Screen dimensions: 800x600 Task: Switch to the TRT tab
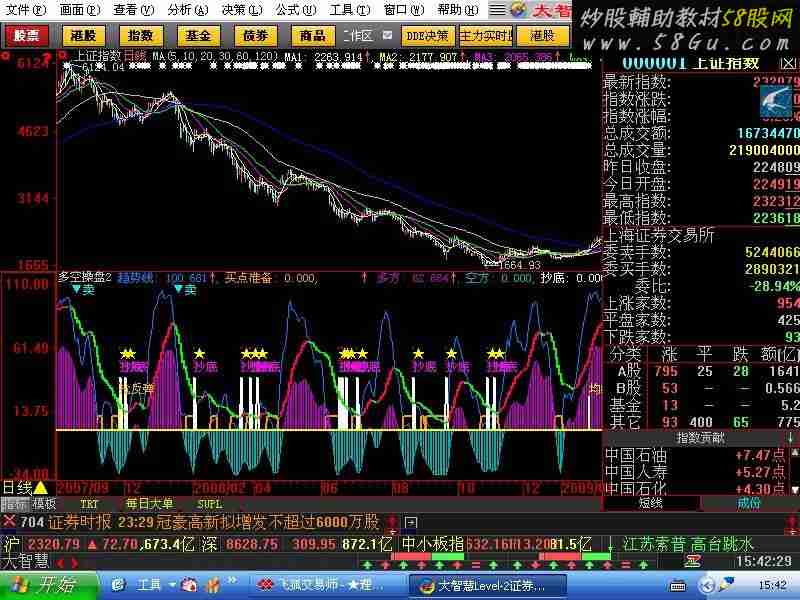(x=89, y=504)
